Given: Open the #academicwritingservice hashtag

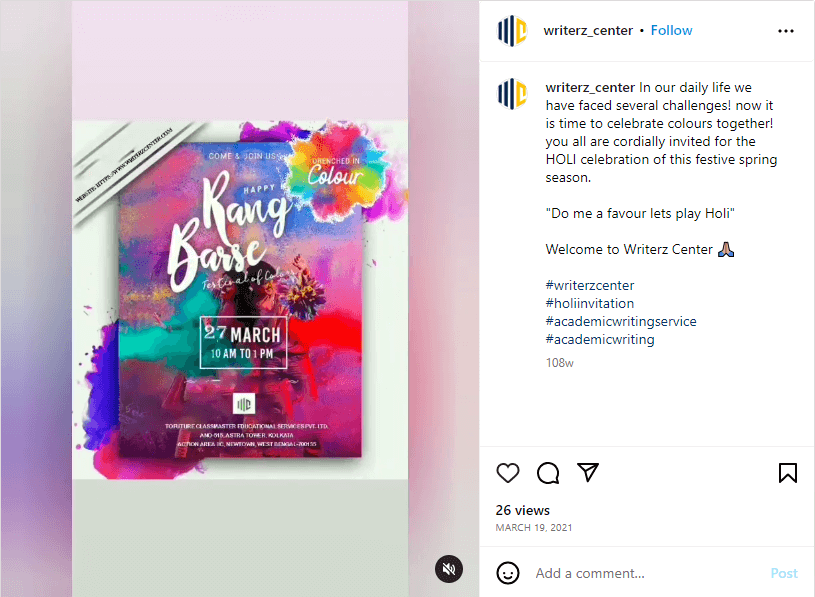Looking at the screenshot, I should [x=621, y=322].
